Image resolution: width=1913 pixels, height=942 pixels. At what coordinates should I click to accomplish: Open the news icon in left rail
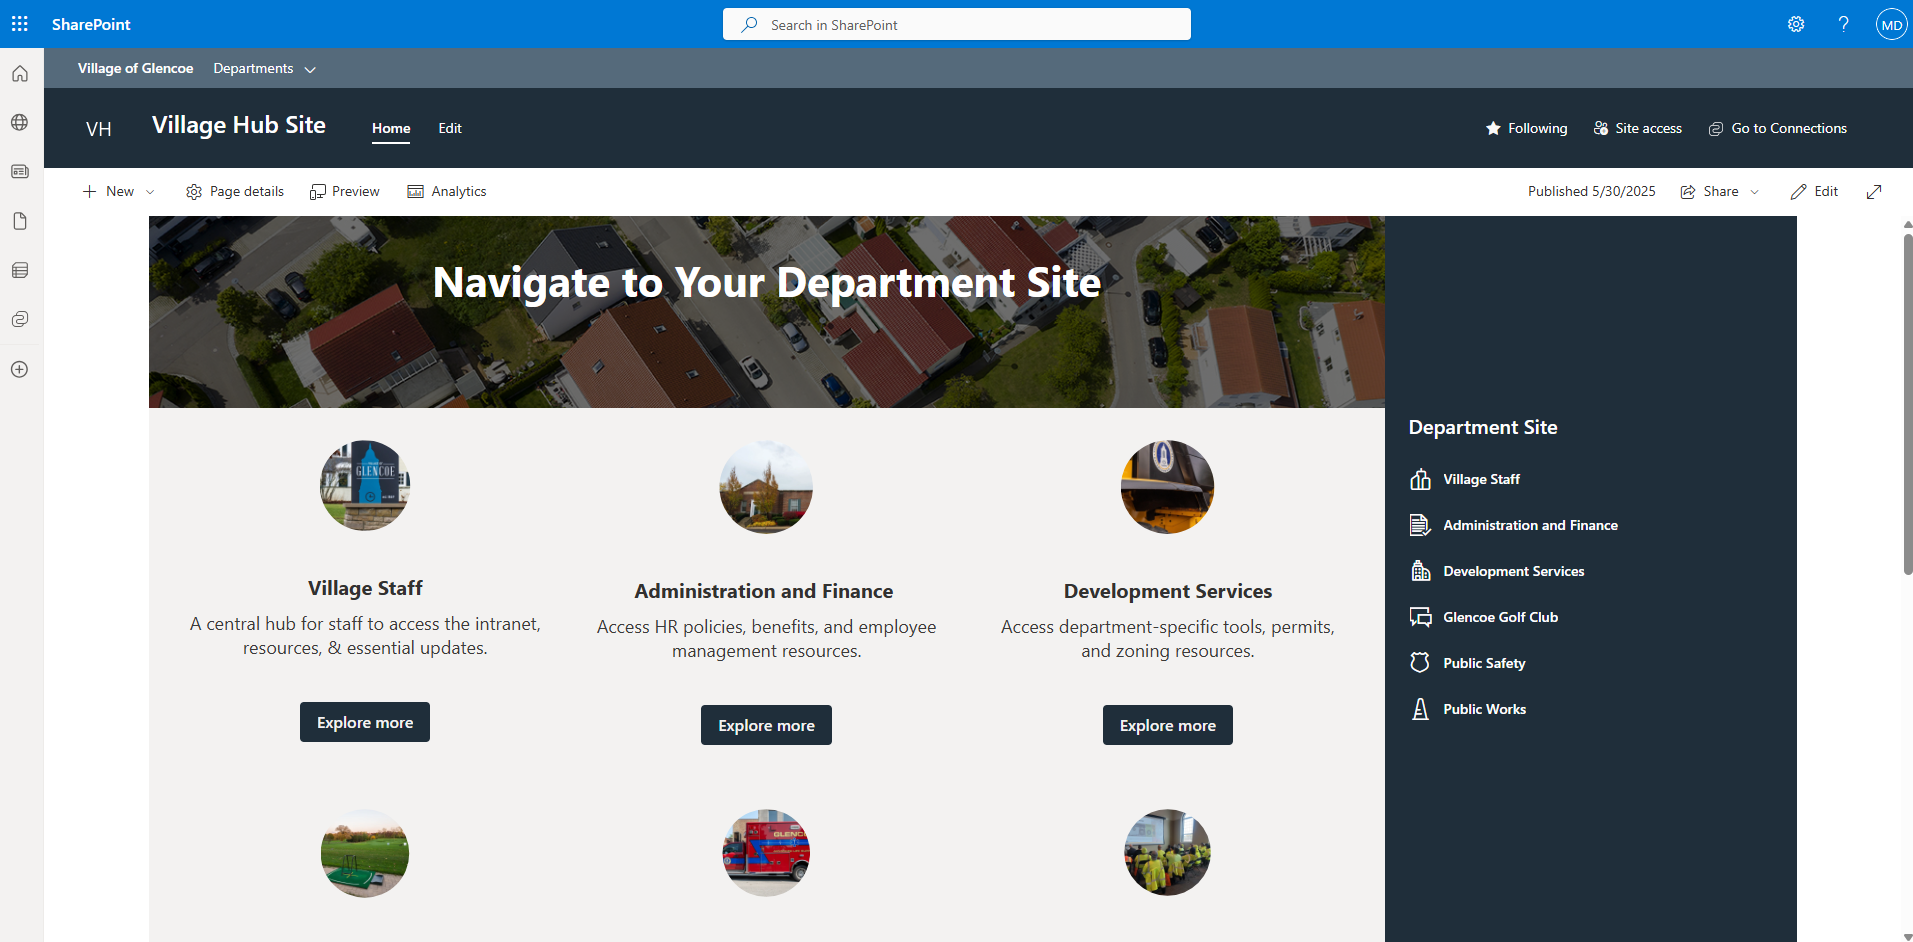pos(20,172)
